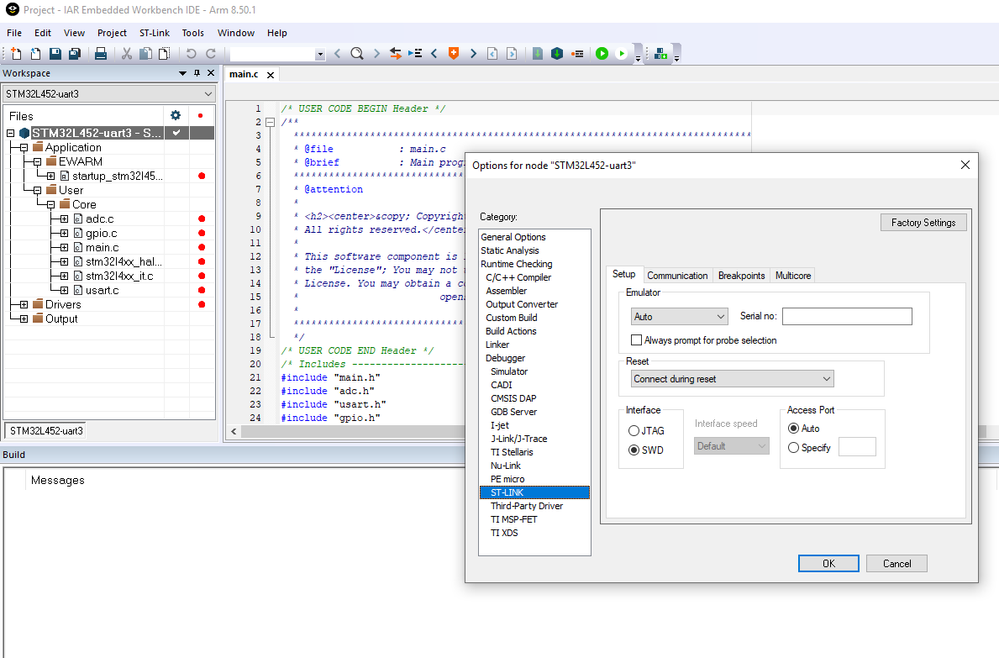Screen dimensions: 999x658
Task: Click the Factory Settings button
Action: pyautogui.click(x=923, y=222)
